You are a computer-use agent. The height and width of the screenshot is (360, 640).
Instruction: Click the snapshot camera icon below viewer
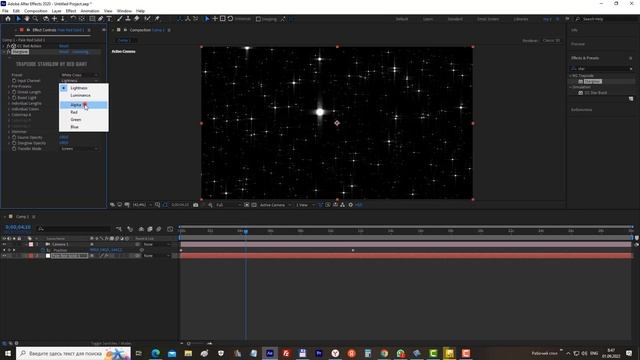[x=196, y=205]
